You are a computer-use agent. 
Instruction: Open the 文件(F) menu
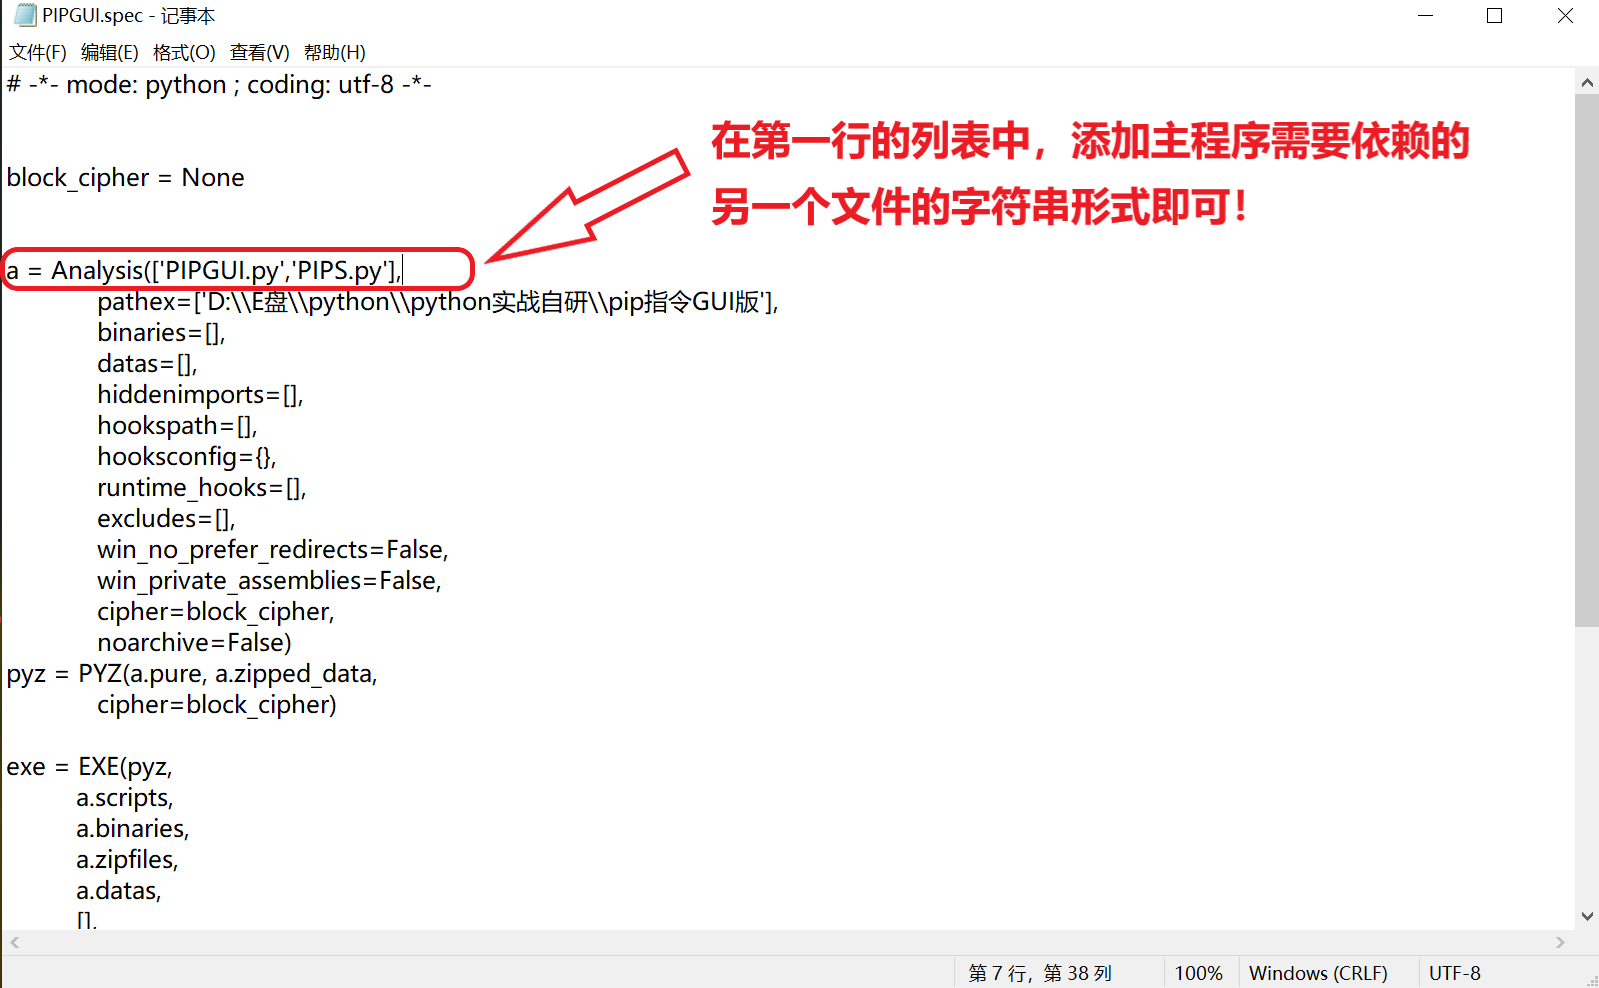[37, 52]
